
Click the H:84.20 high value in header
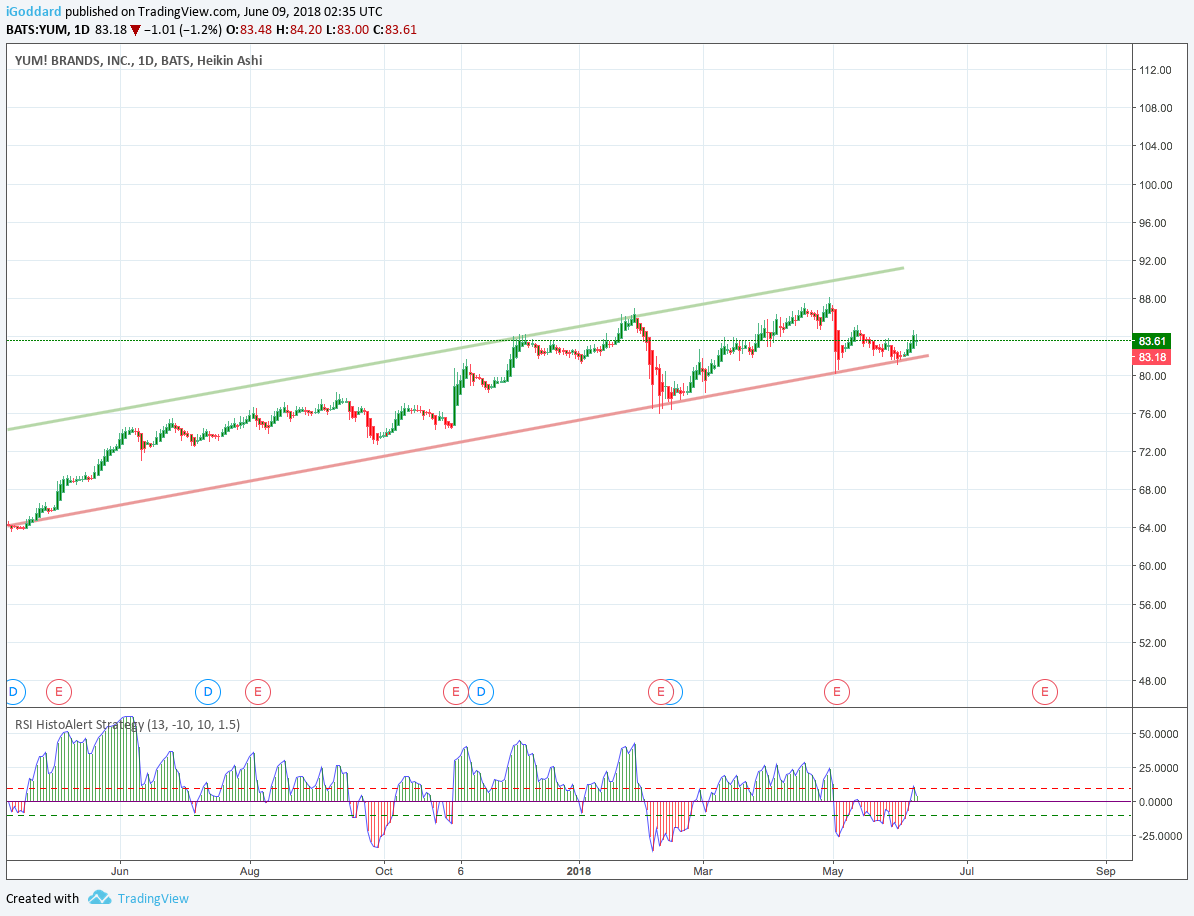pyautogui.click(x=298, y=30)
